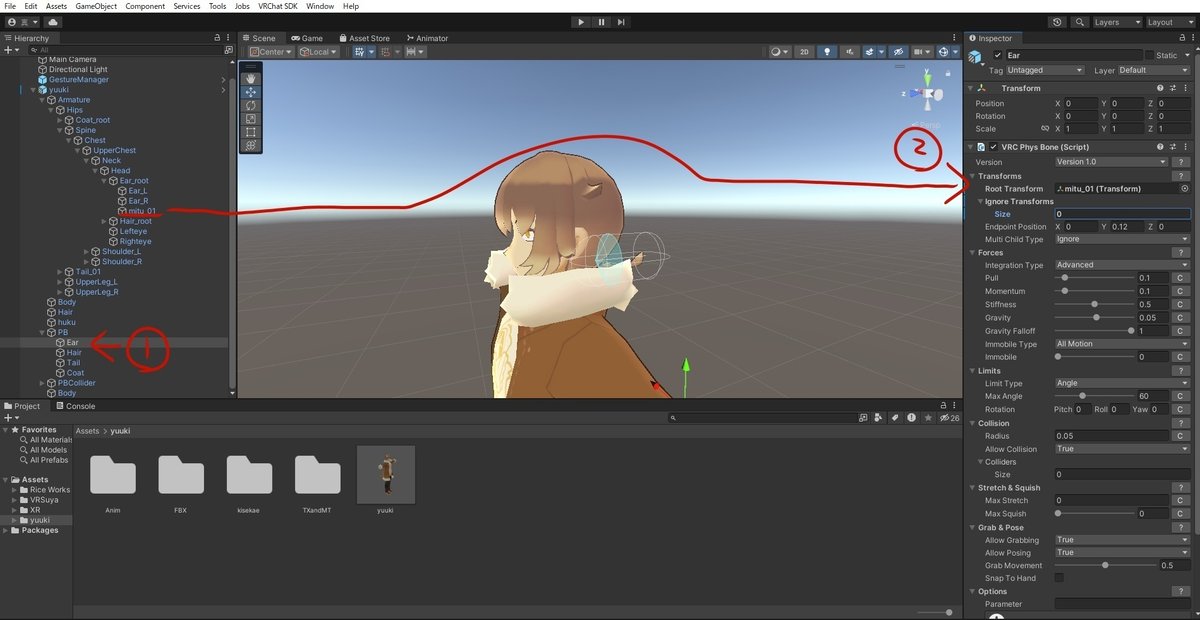Expand the Coat_root tree item
The image size is (1200, 620).
coord(60,120)
